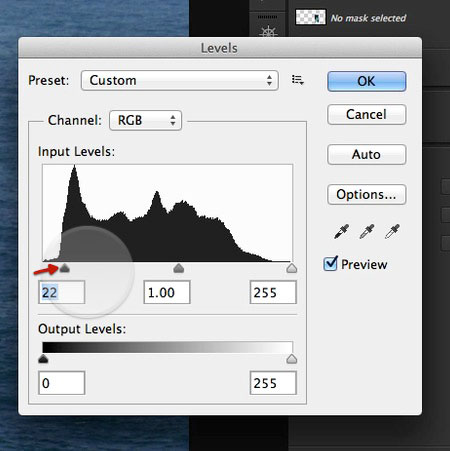Viewport: 450px width, 451px height.
Task: Click the mask thumbnail in Properties panel
Action: point(310,17)
